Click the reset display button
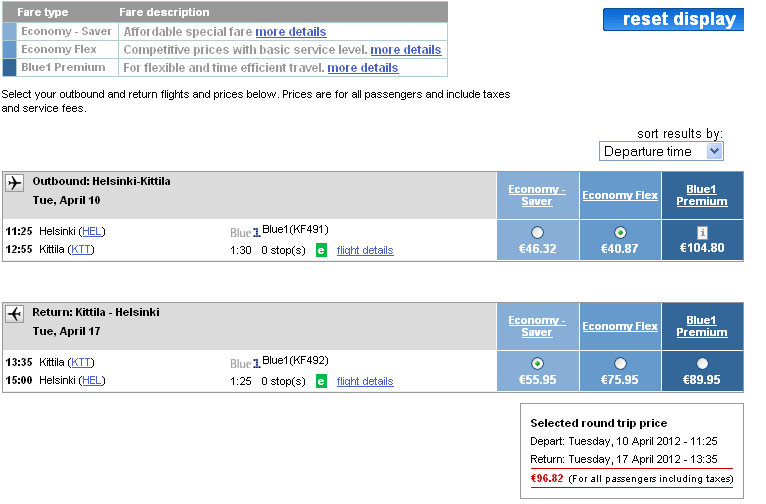Screen dimensions: 766x504 click(x=673, y=20)
